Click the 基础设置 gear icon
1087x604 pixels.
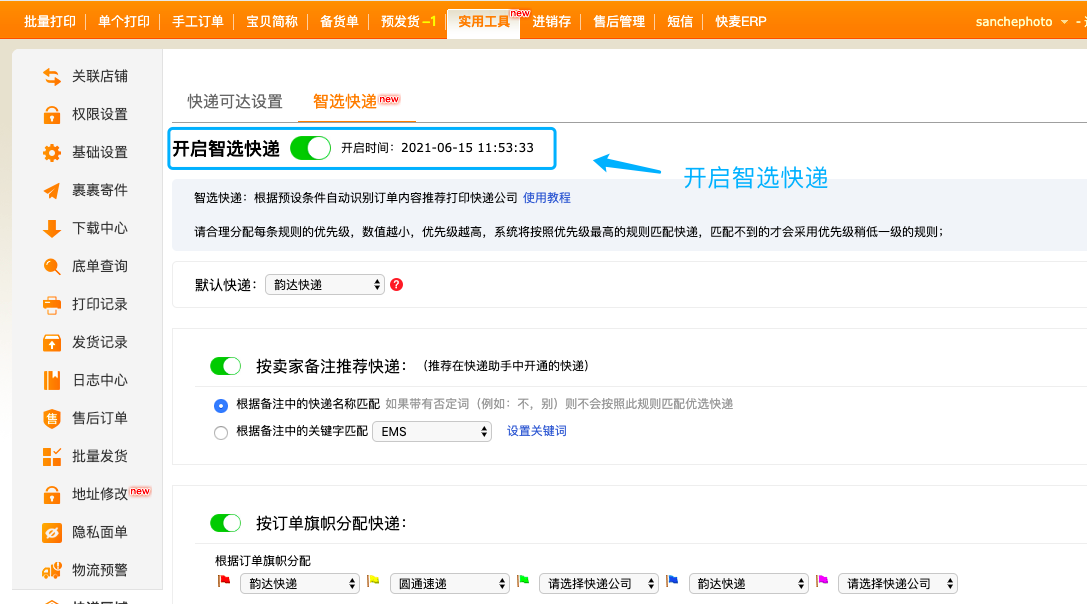(x=52, y=153)
